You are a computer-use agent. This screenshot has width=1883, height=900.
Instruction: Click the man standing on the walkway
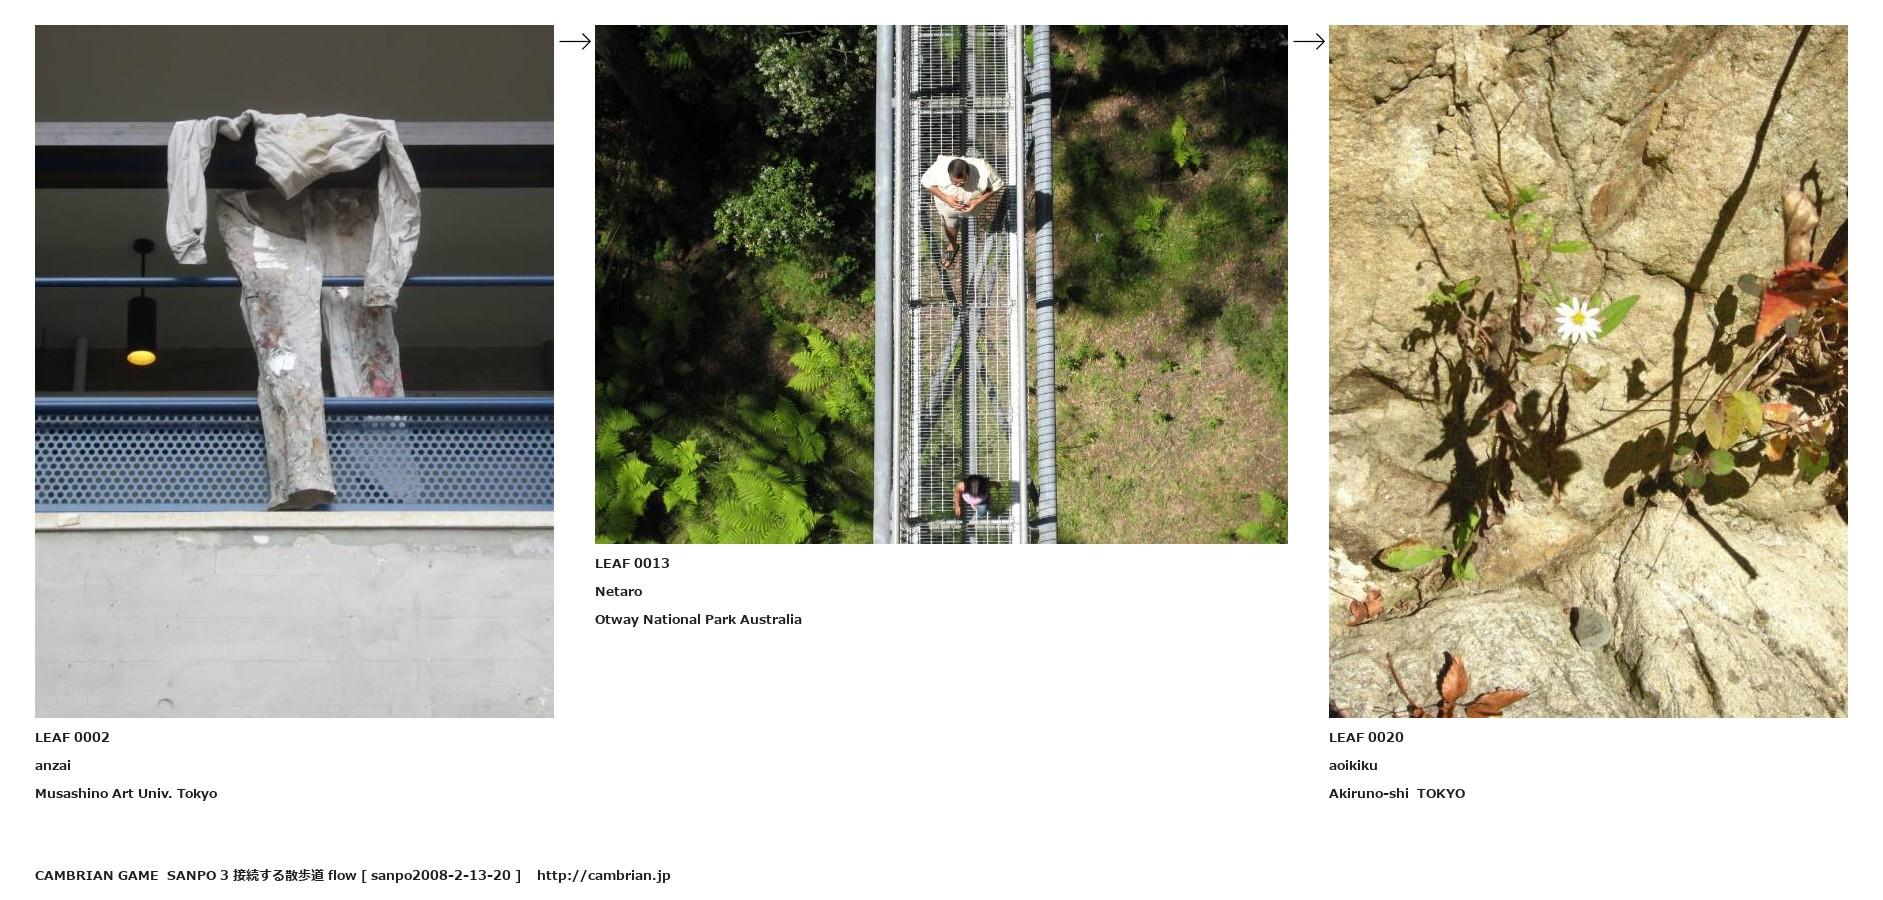(958, 207)
